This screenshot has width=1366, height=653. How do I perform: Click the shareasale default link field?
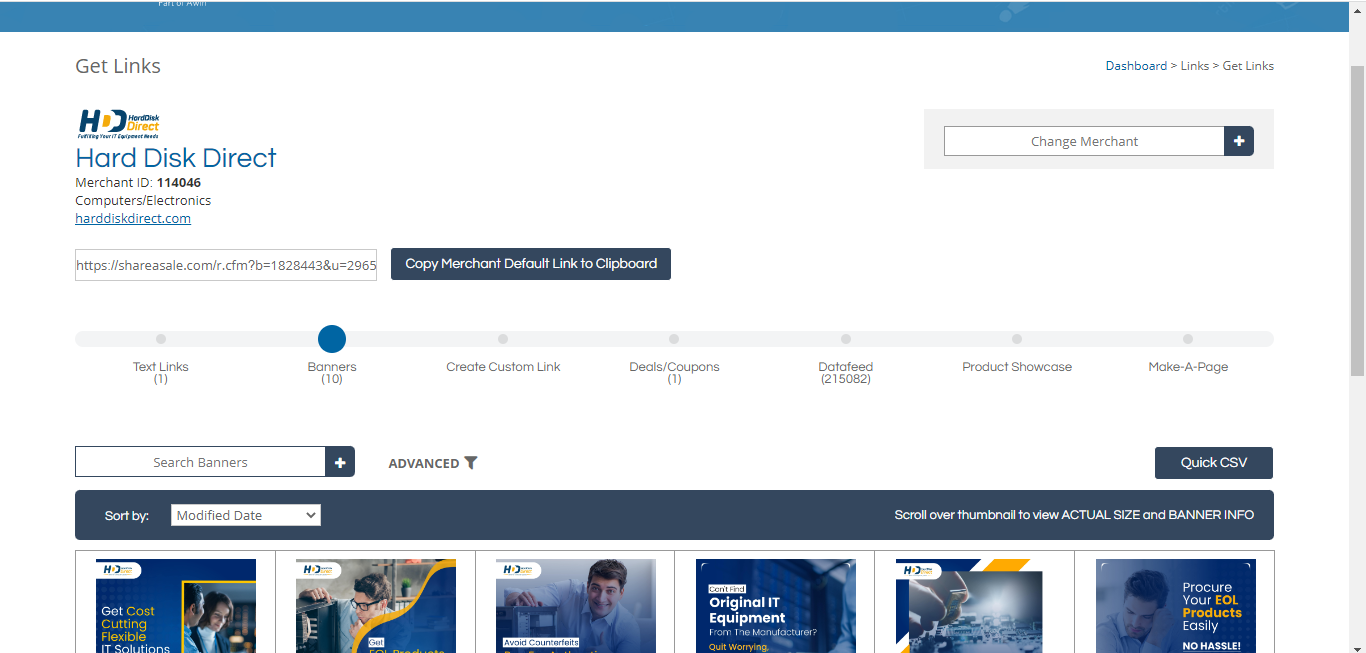point(226,265)
